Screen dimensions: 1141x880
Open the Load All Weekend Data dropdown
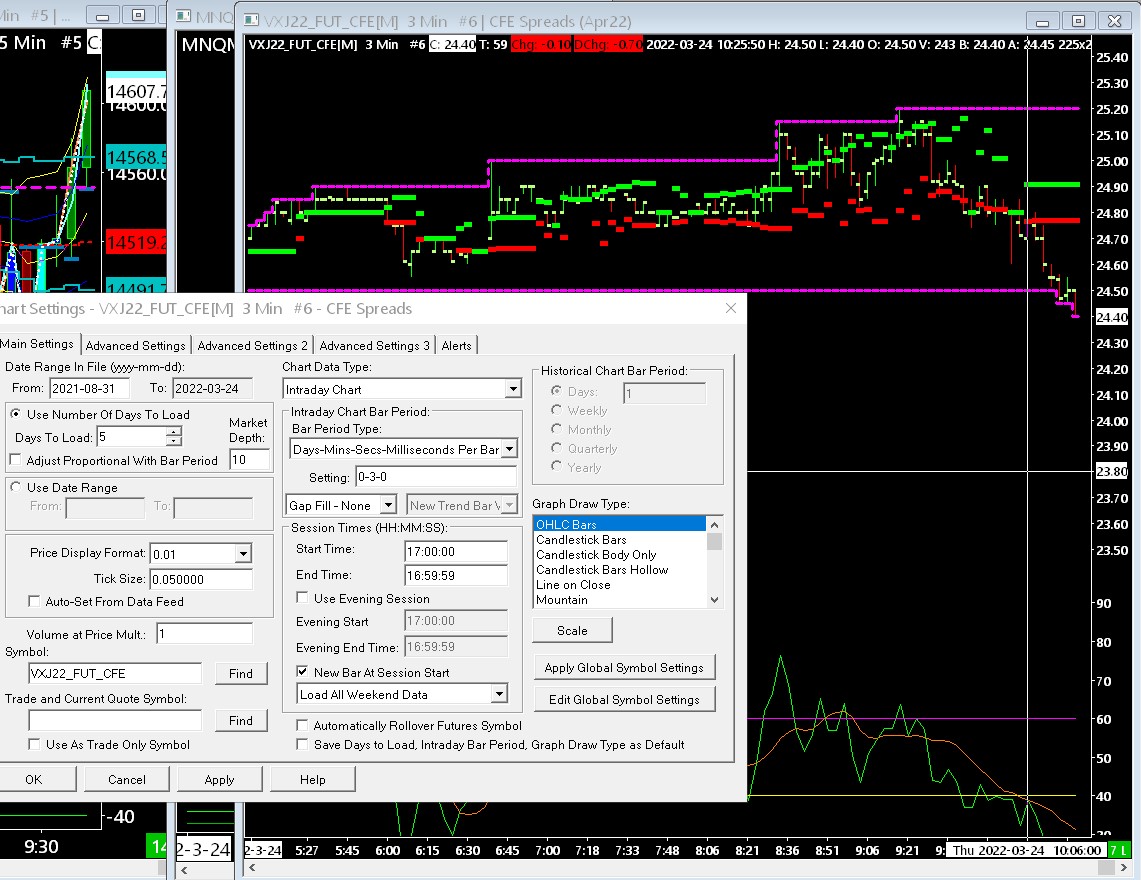pos(499,694)
